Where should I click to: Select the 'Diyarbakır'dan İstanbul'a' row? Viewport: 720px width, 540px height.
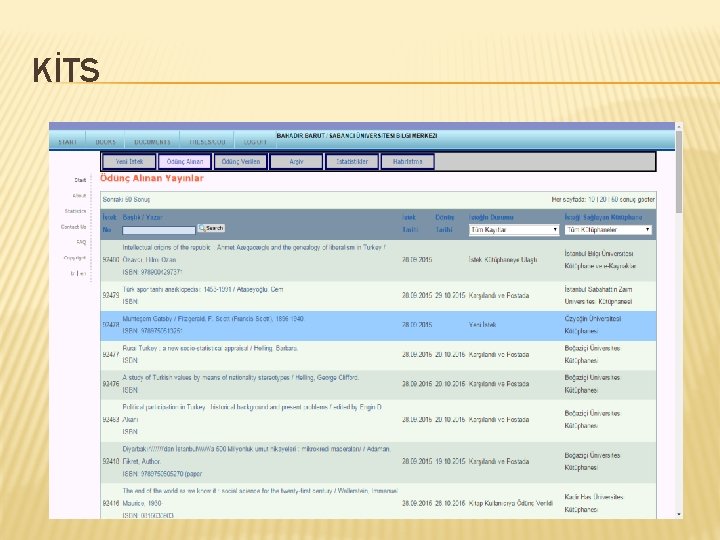tap(378, 462)
